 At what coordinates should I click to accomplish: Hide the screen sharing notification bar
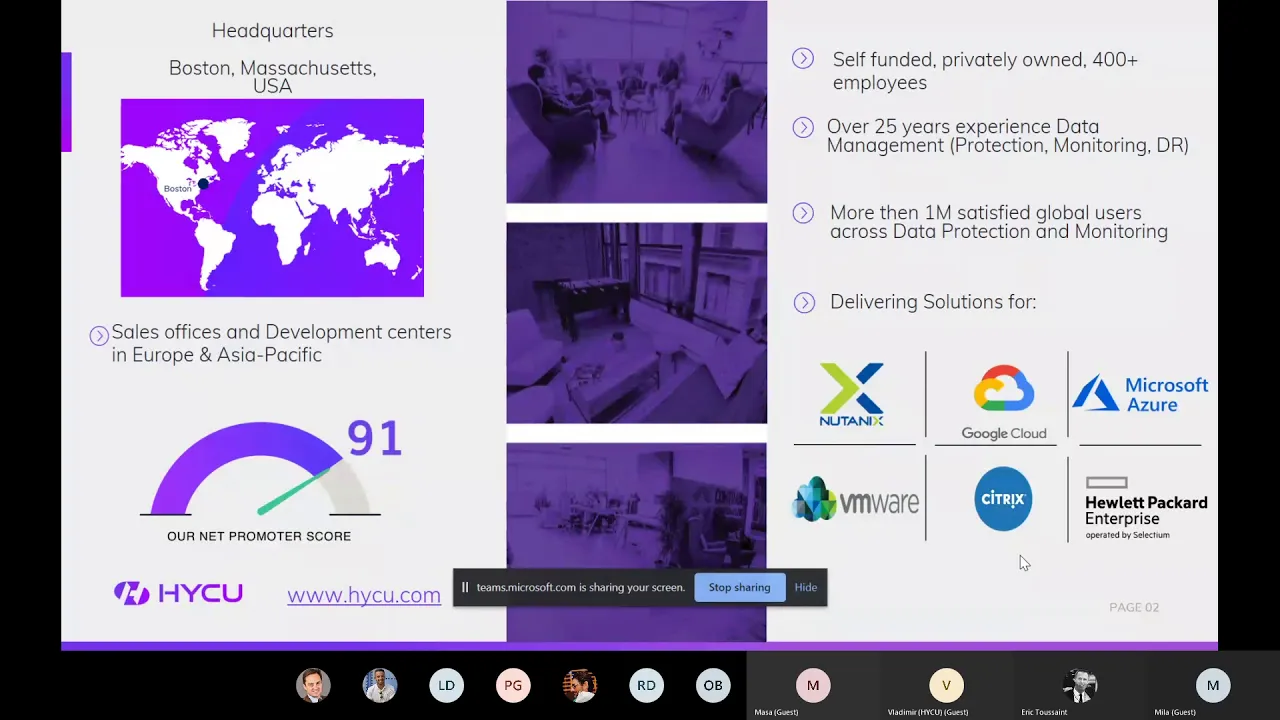(x=806, y=587)
